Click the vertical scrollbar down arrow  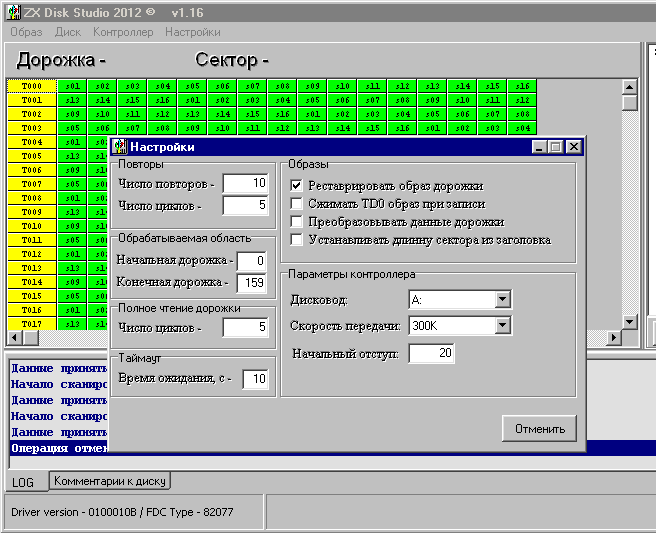[629, 321]
